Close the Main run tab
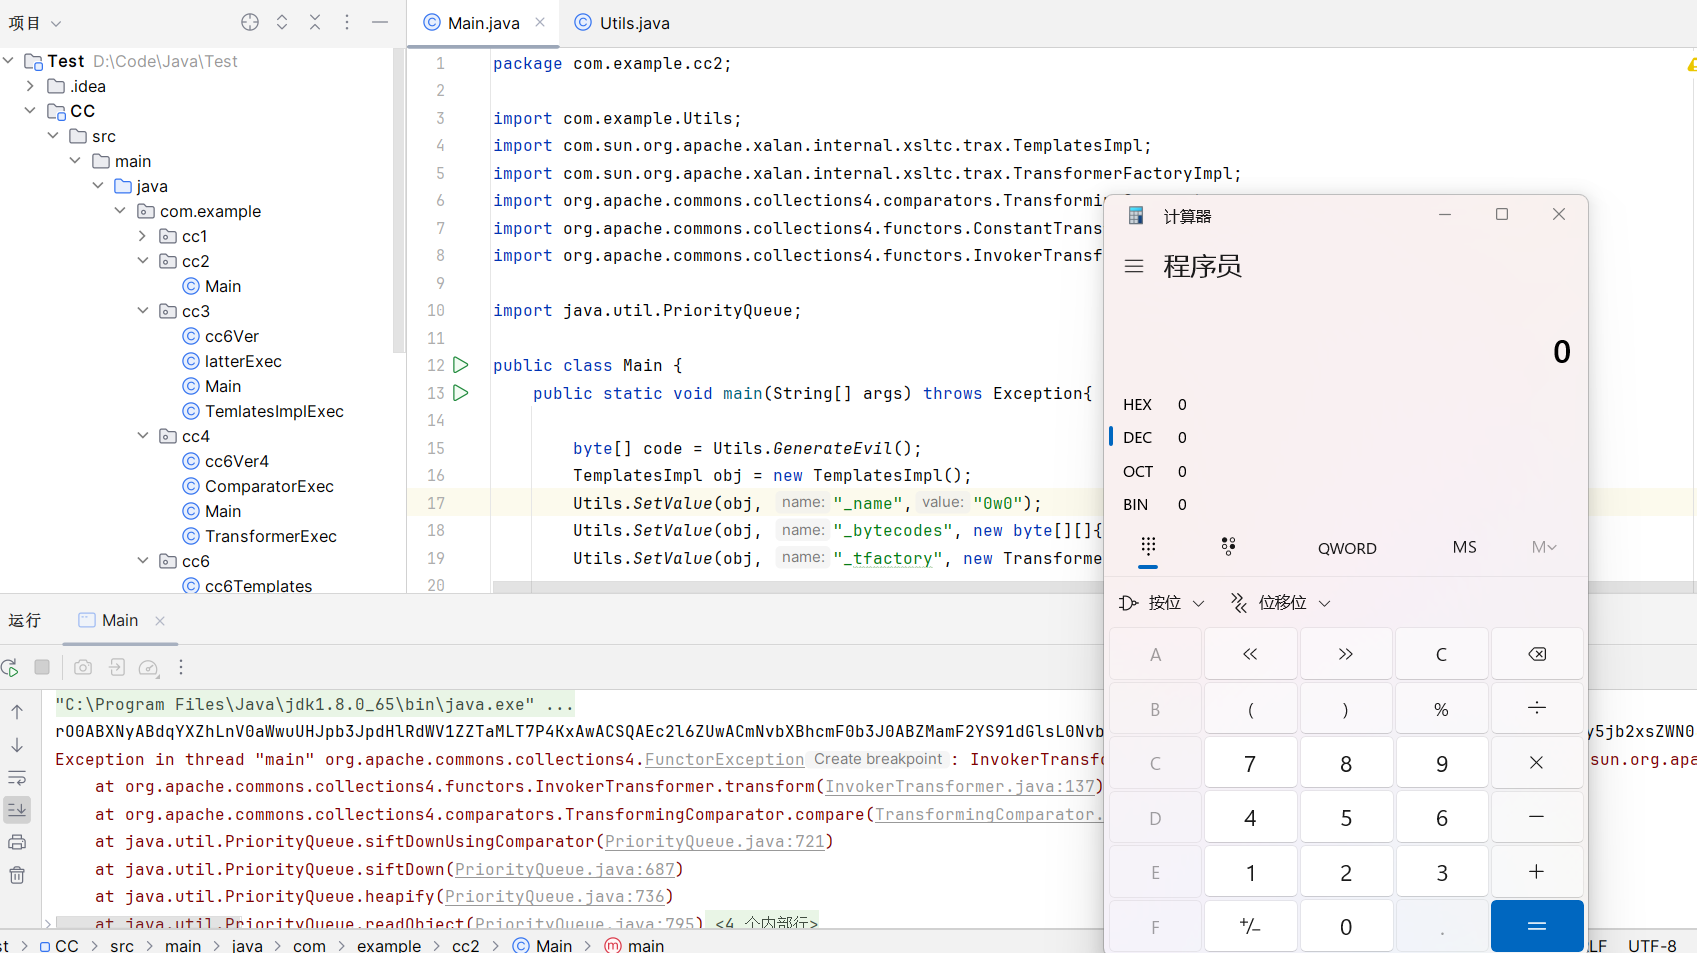 (160, 621)
